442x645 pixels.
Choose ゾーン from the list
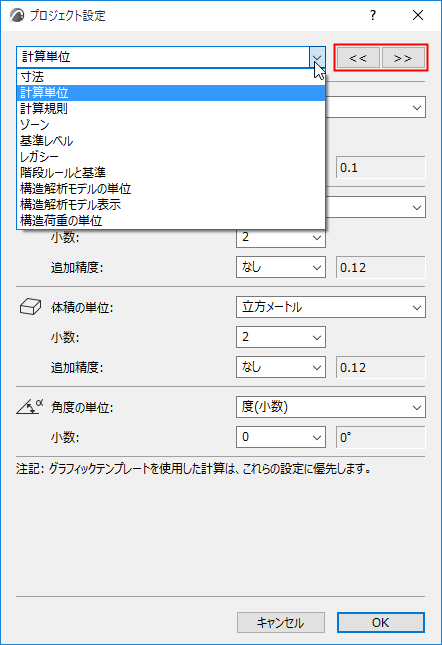[x=171, y=125]
